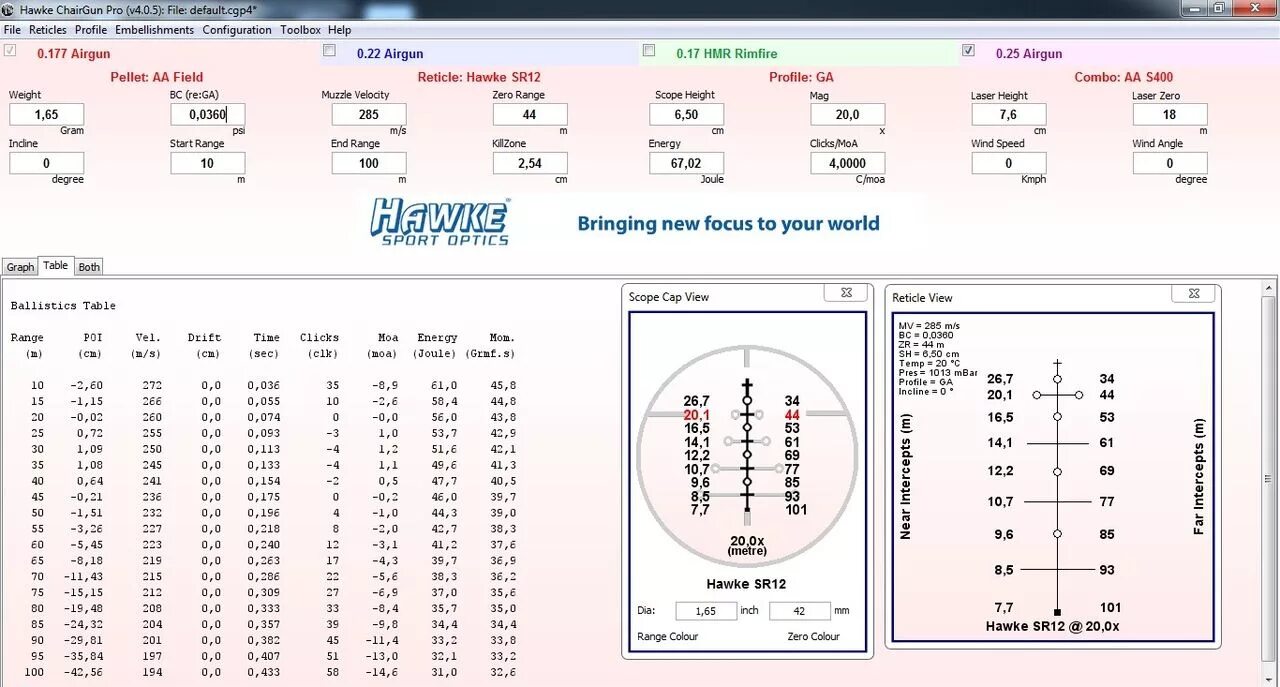Click the Zero Colour label
Viewport: 1280px width, 687px height.
tap(813, 637)
